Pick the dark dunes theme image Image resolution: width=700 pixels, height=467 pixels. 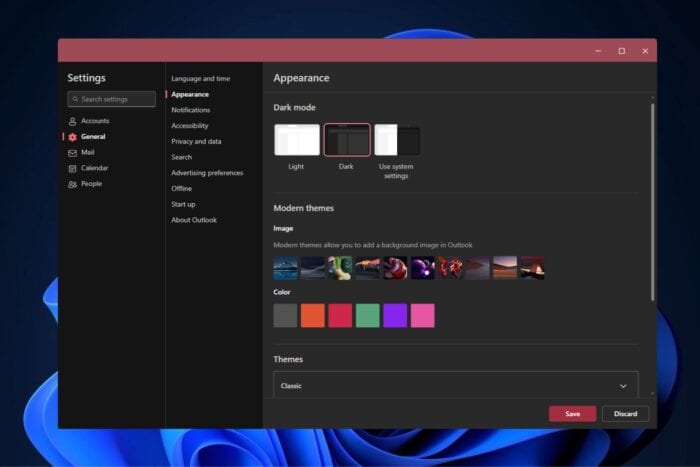coord(312,268)
